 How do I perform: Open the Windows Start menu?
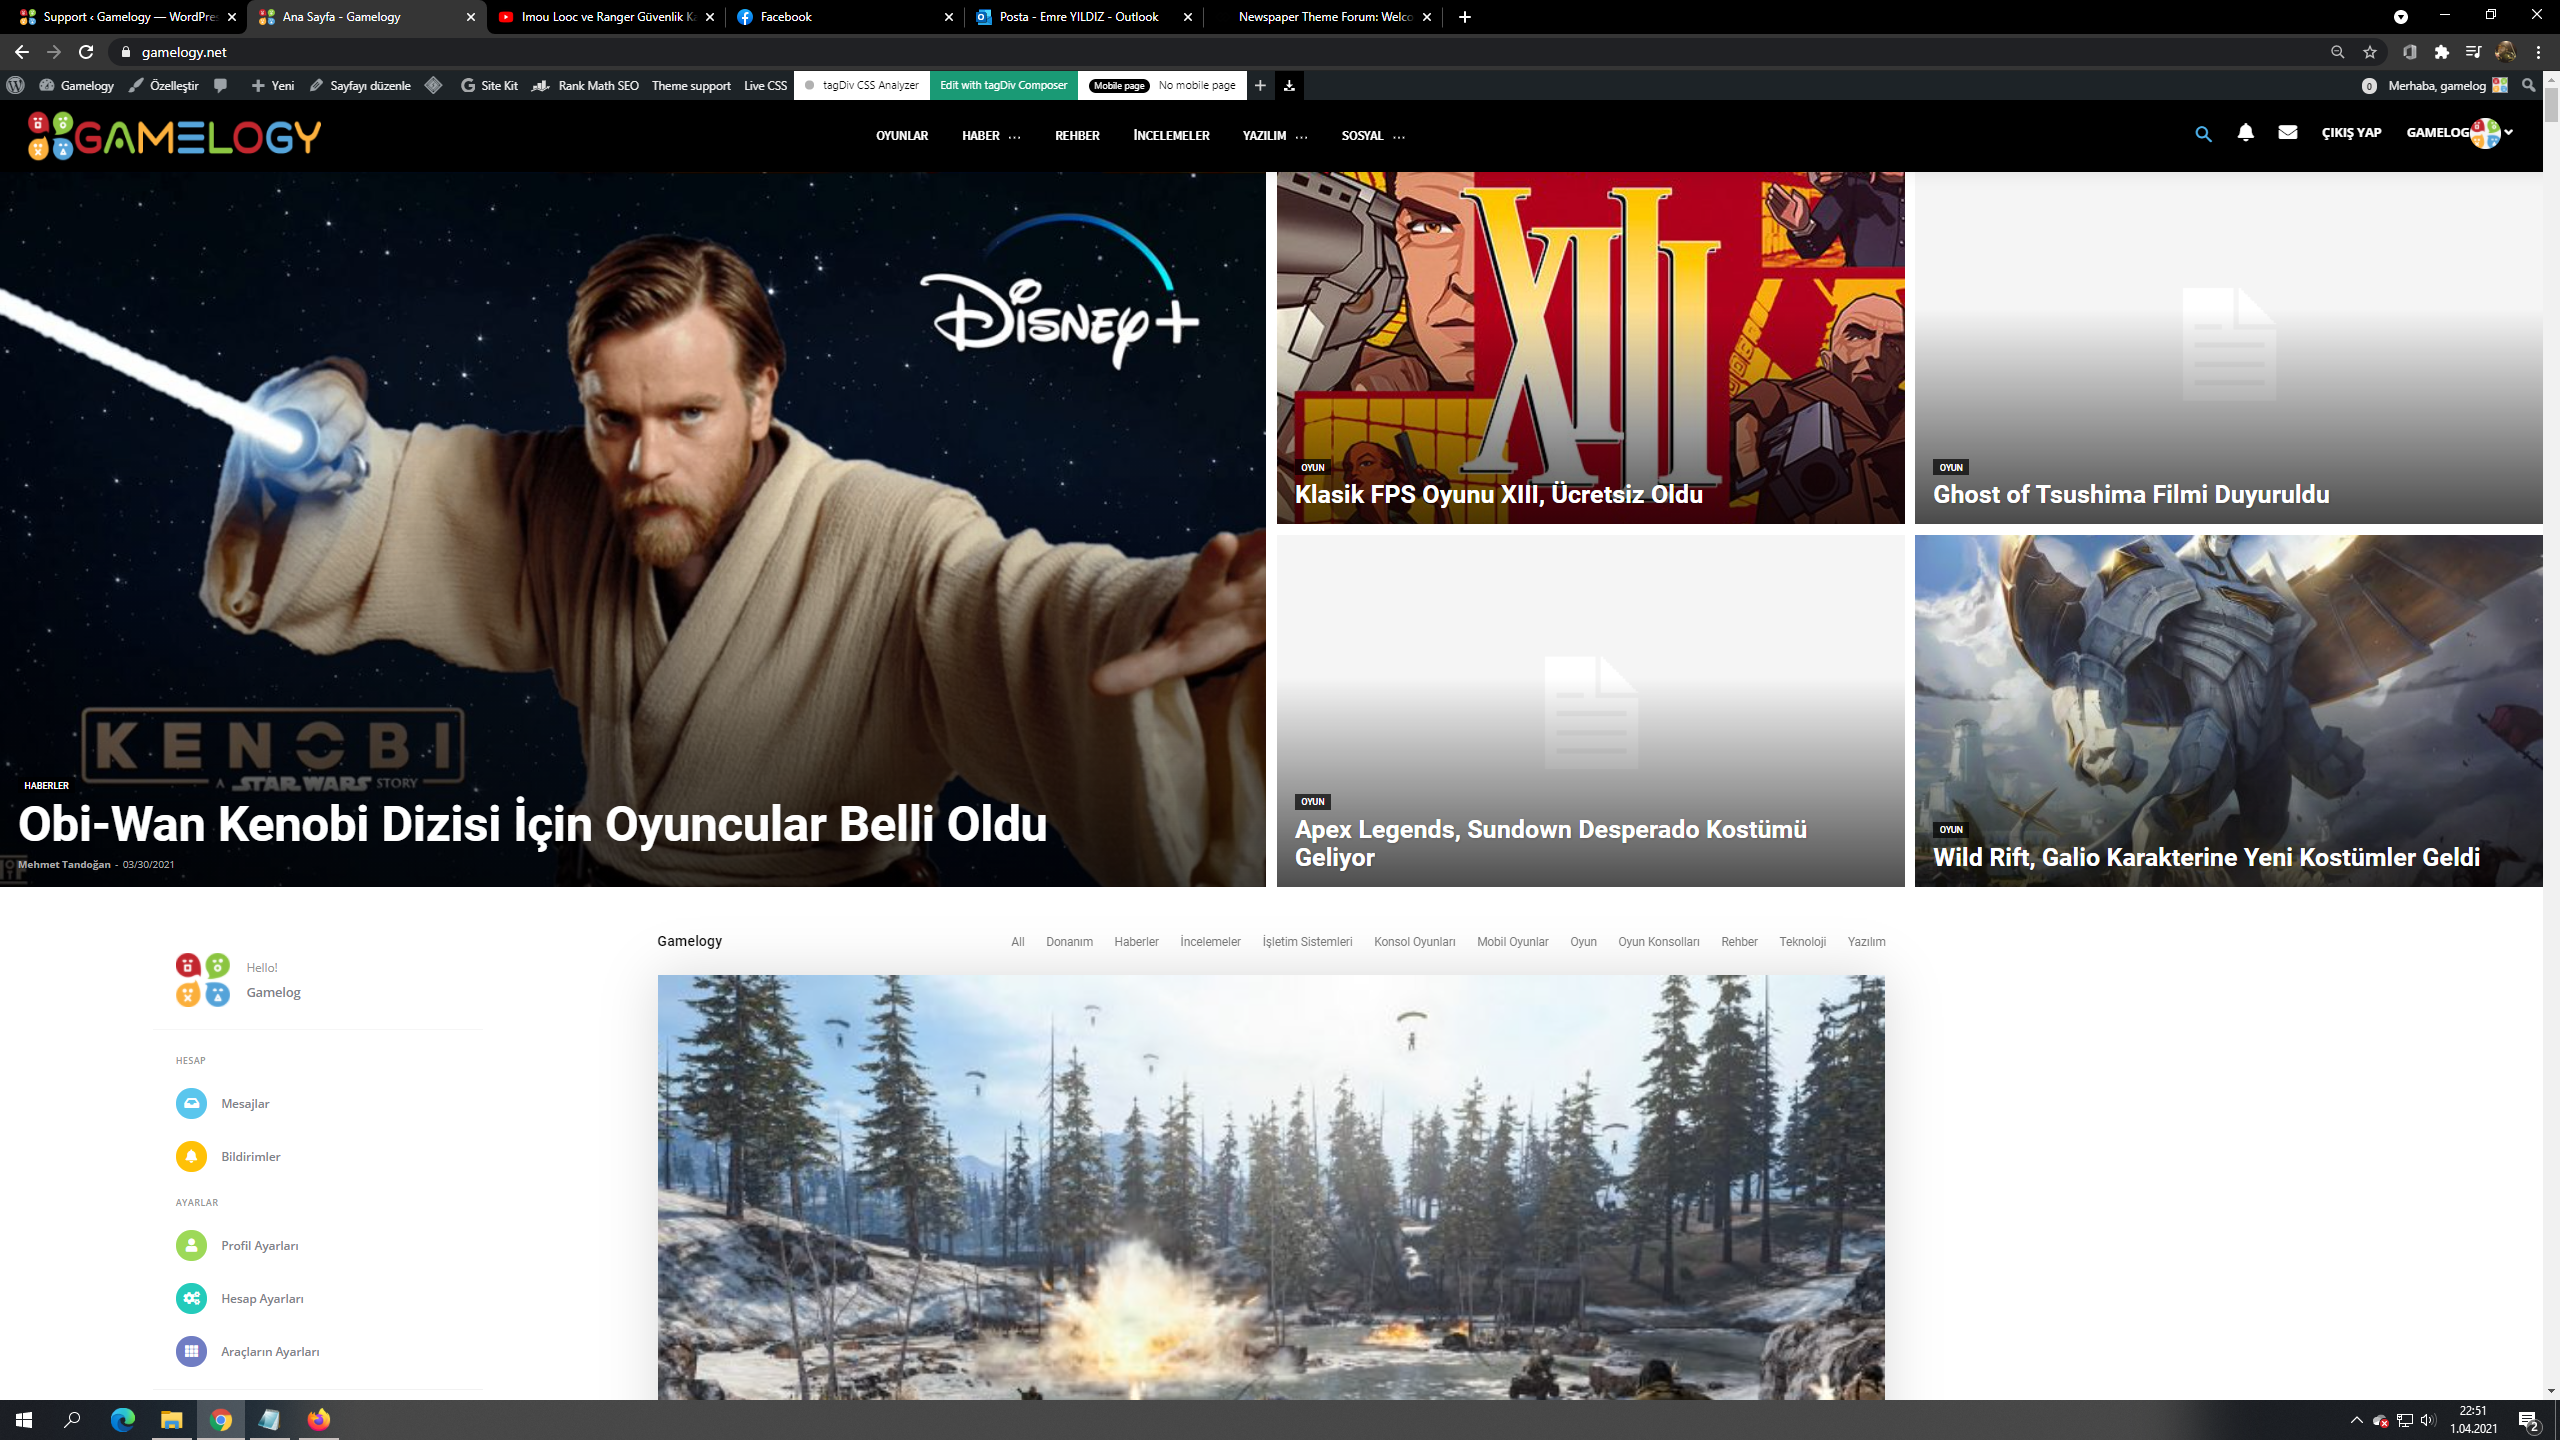pyautogui.click(x=24, y=1420)
